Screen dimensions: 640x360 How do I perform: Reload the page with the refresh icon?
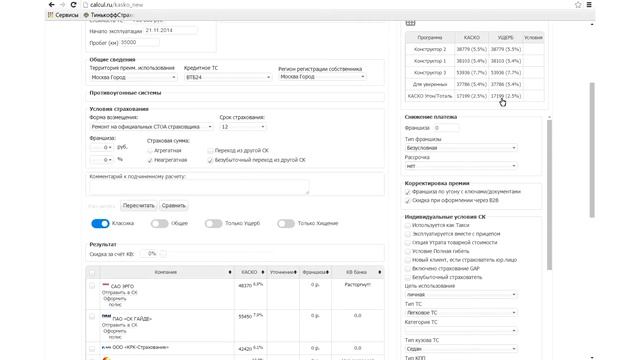[x=73, y=5]
